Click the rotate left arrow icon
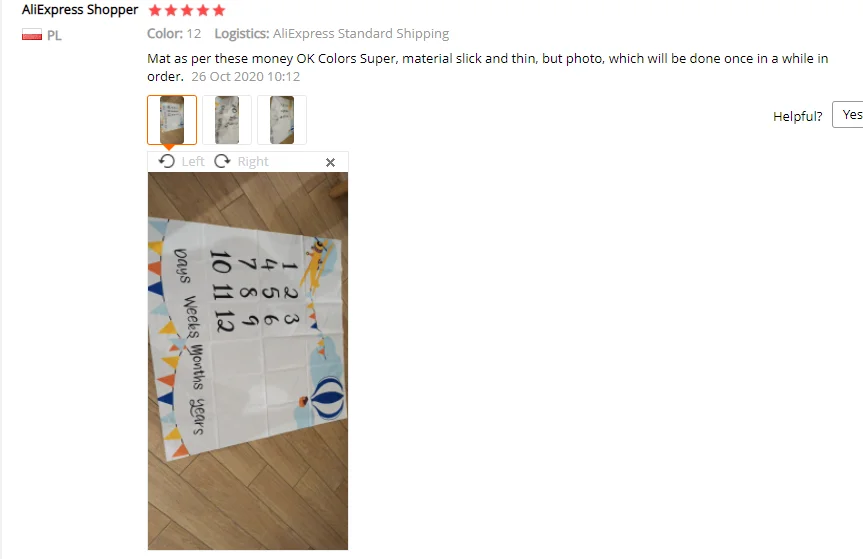This screenshot has height=559, width=863. (x=166, y=161)
